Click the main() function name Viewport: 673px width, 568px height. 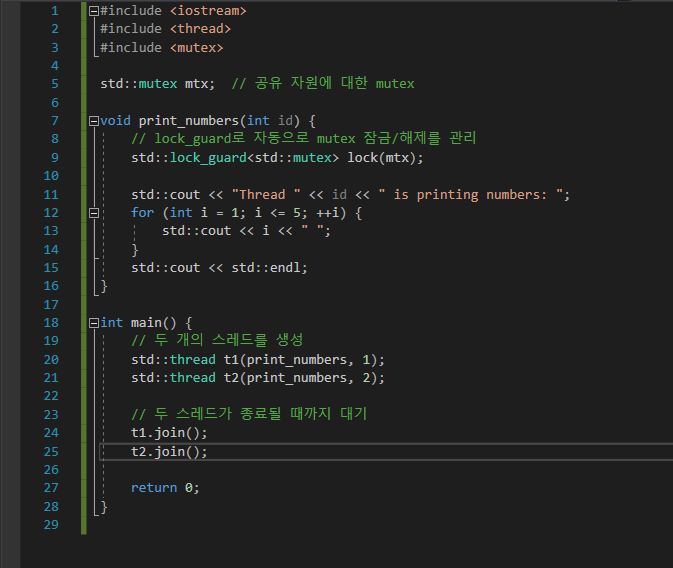(x=153, y=323)
